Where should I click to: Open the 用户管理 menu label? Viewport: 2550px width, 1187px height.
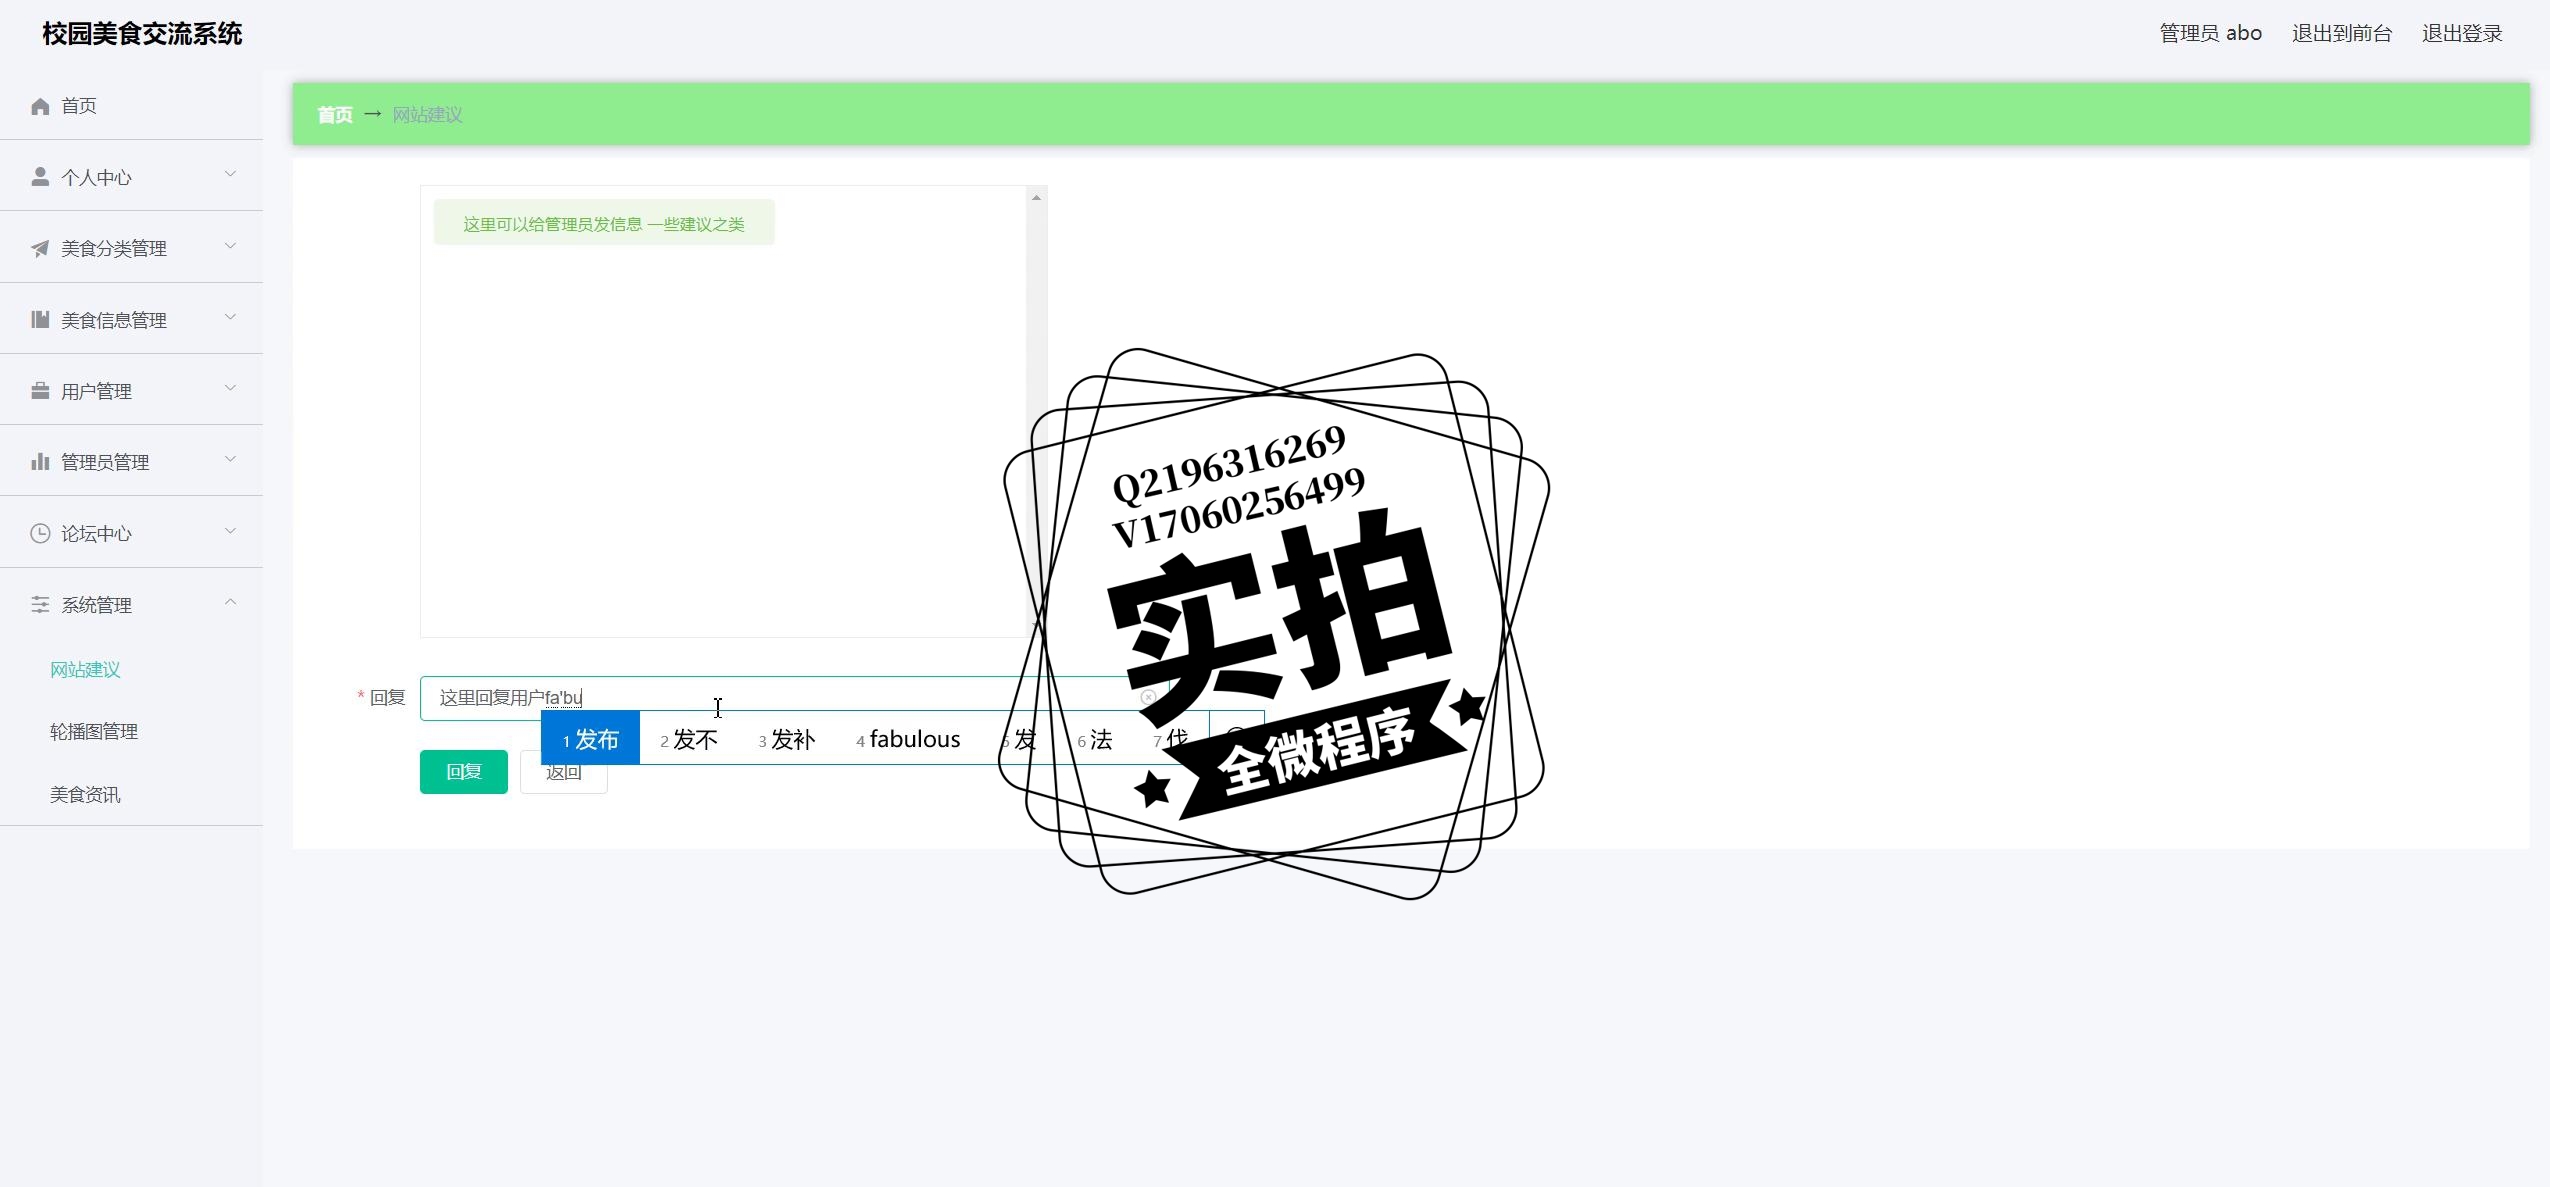[x=96, y=392]
